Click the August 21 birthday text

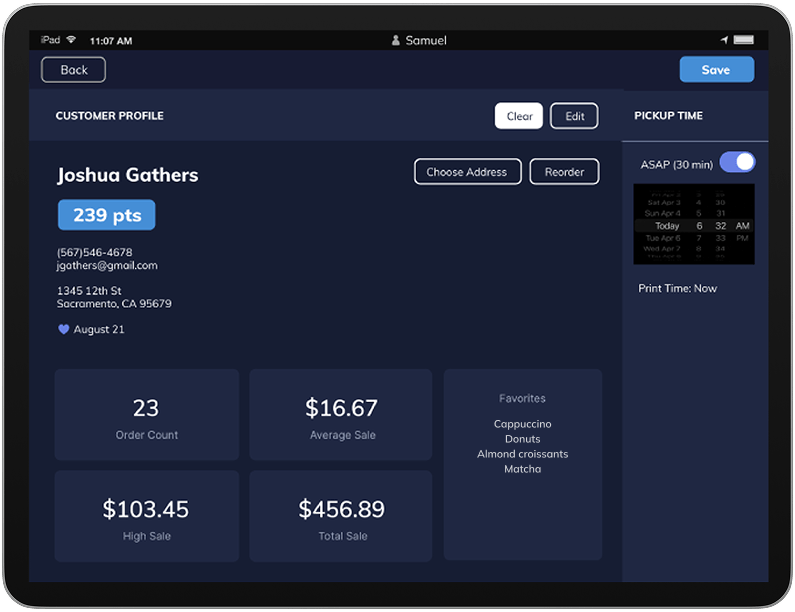point(99,329)
